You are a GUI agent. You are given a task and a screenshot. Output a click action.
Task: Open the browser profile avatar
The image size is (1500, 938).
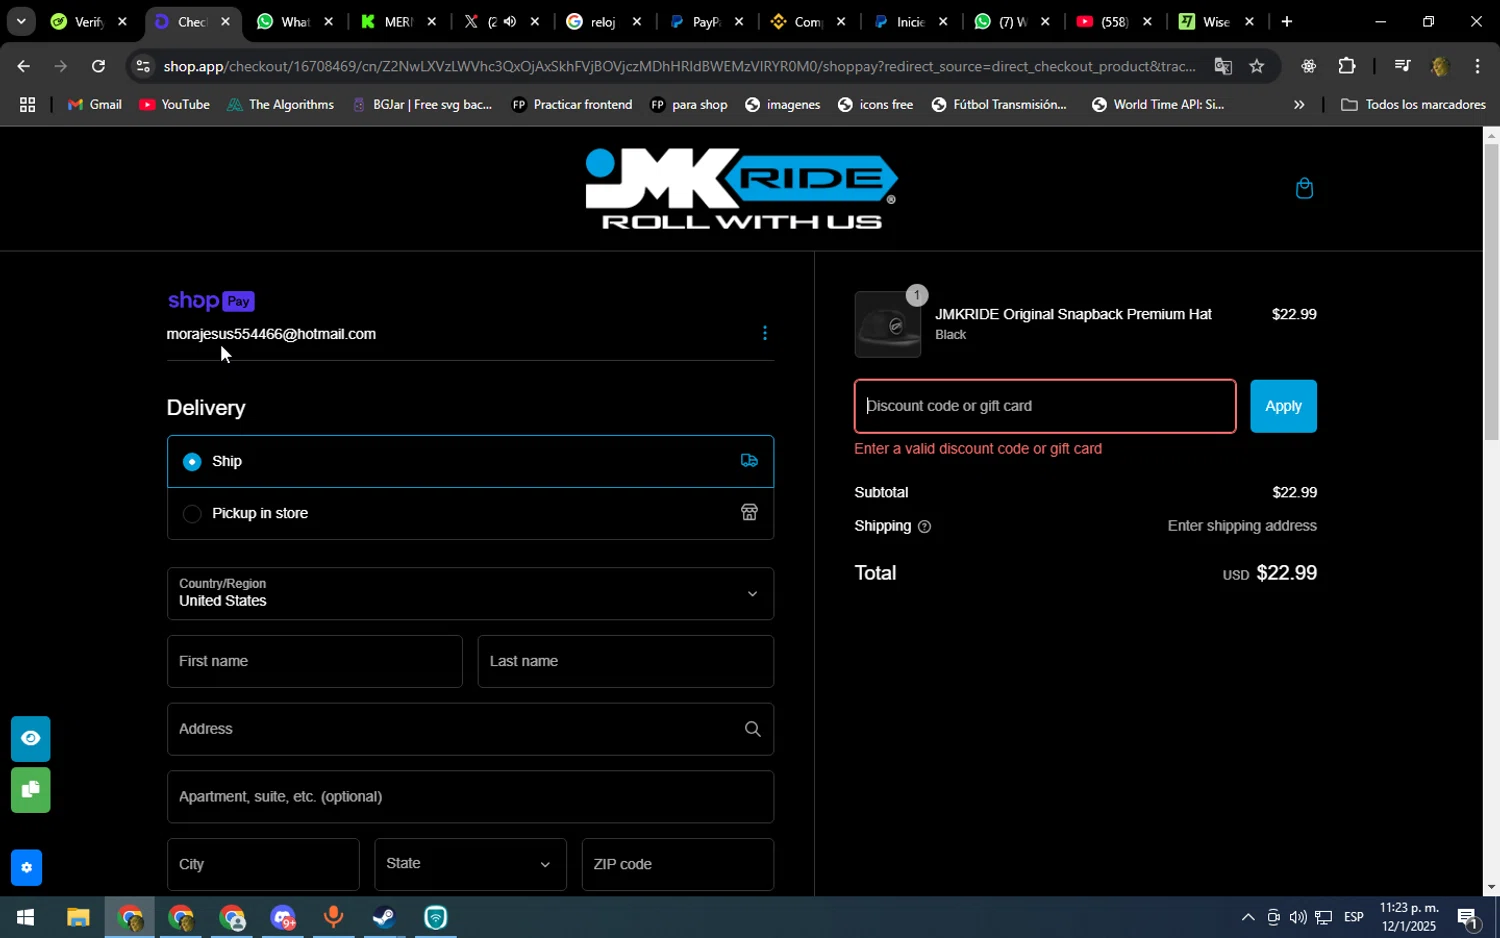click(1440, 66)
